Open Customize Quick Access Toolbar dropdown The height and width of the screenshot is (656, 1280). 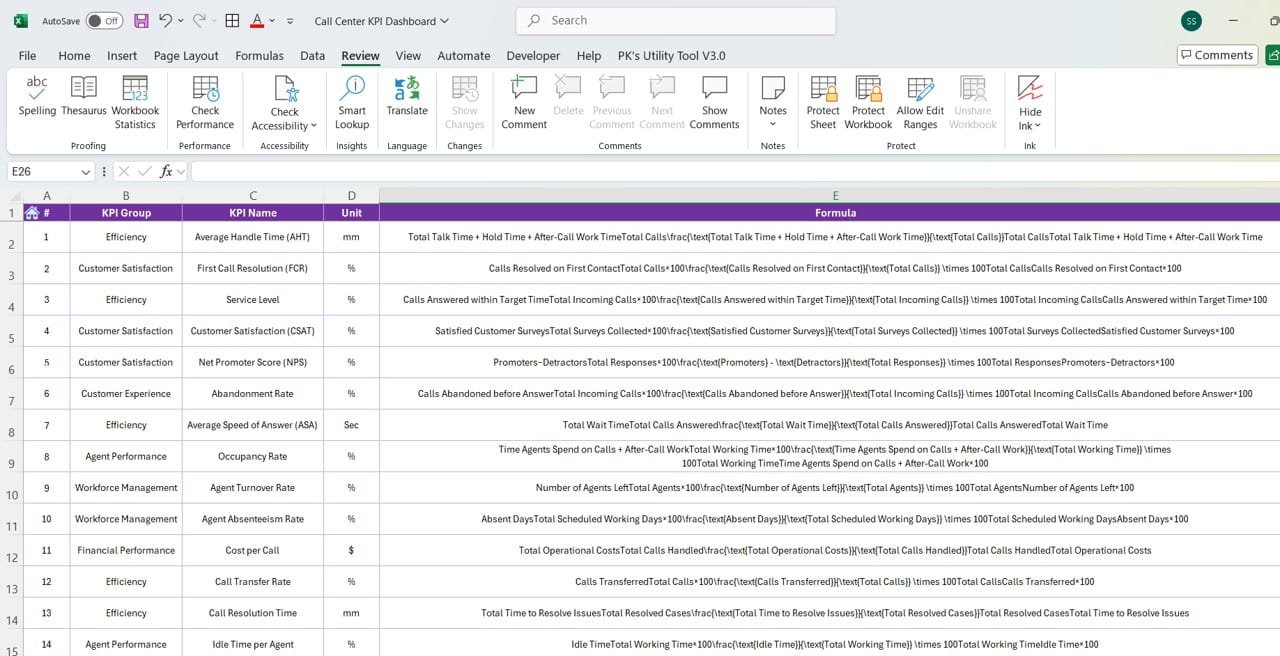tap(290, 21)
